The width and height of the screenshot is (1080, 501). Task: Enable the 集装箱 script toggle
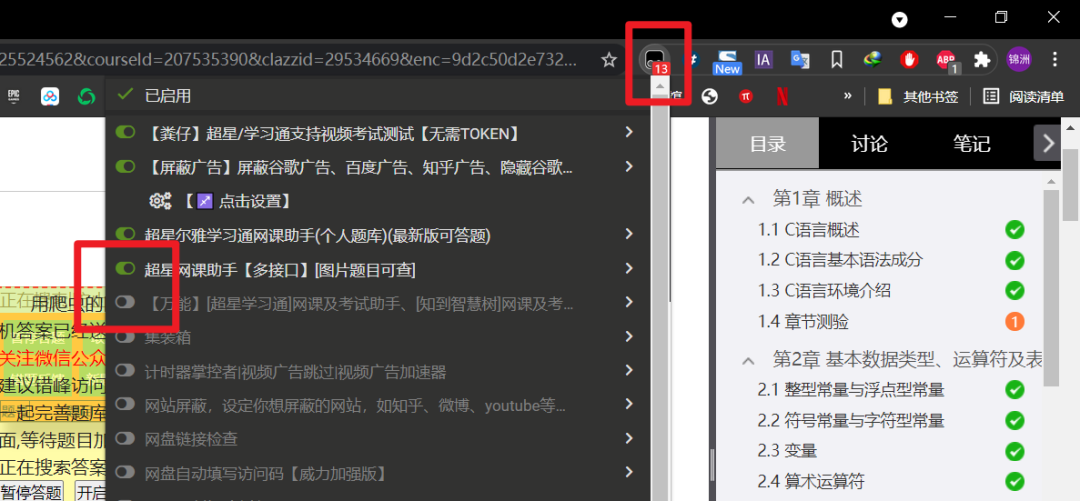(x=125, y=336)
